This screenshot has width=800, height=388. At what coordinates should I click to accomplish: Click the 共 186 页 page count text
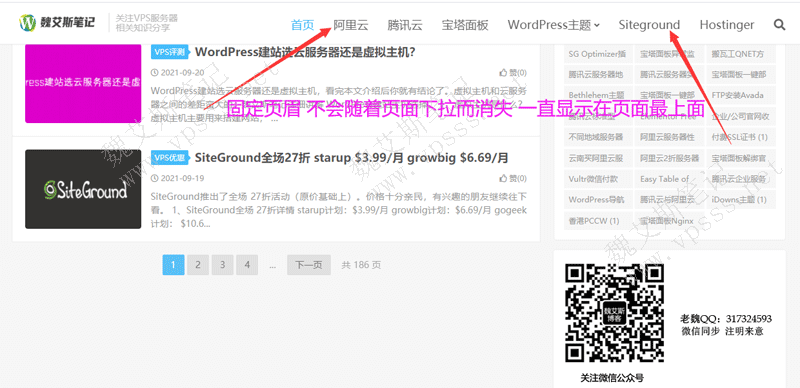[361, 265]
